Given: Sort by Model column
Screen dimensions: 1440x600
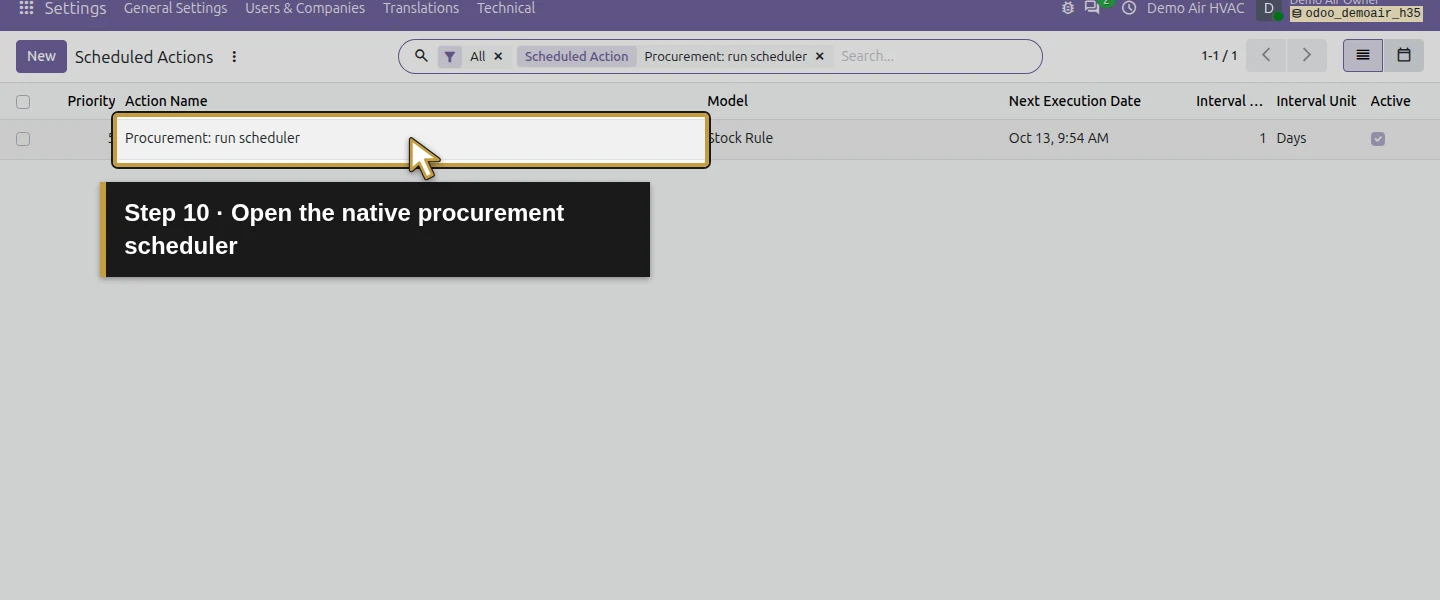Looking at the screenshot, I should coord(727,101).
